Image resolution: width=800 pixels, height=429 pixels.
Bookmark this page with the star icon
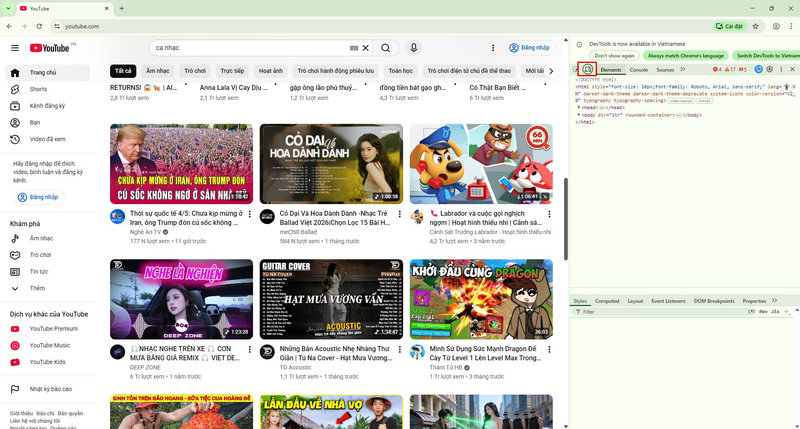point(756,26)
